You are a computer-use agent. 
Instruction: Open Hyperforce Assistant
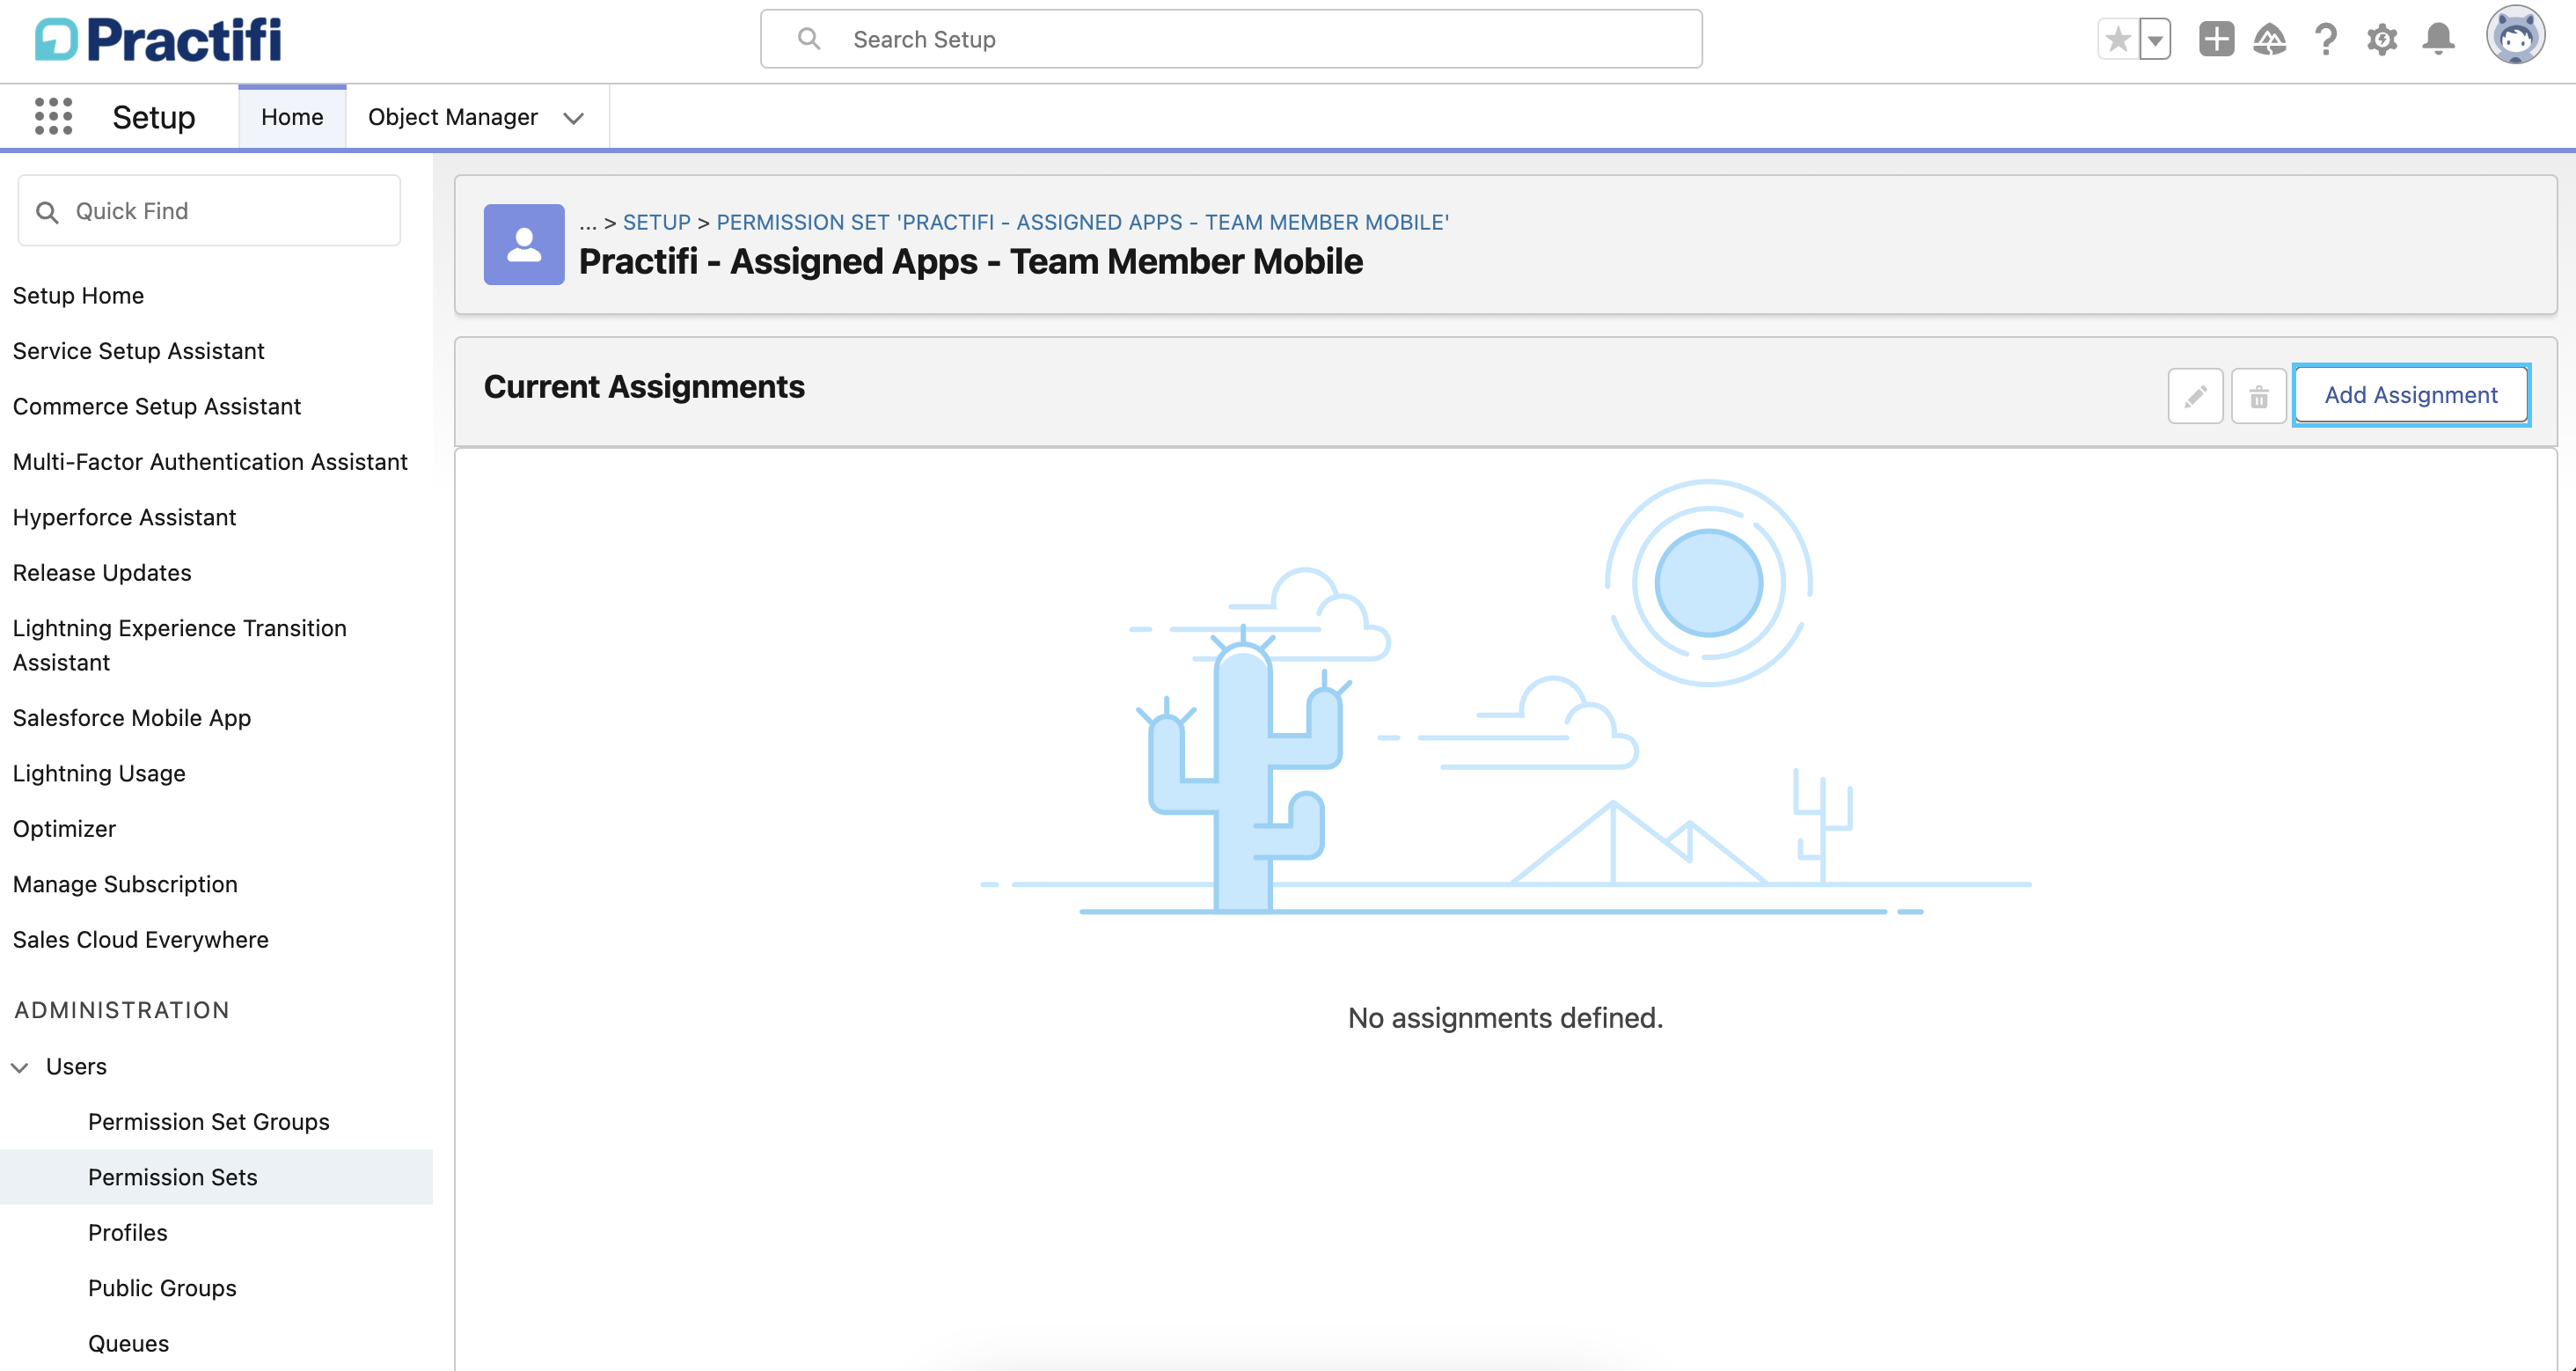coord(124,518)
